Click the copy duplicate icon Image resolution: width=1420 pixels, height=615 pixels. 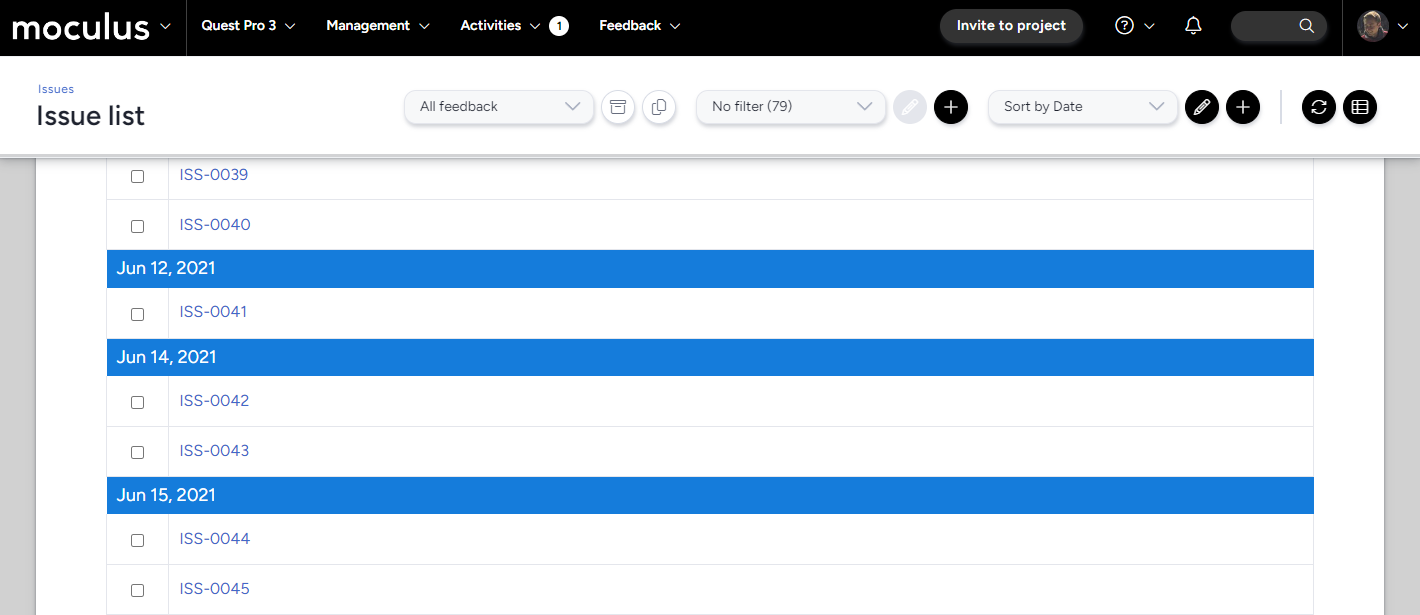tap(658, 107)
